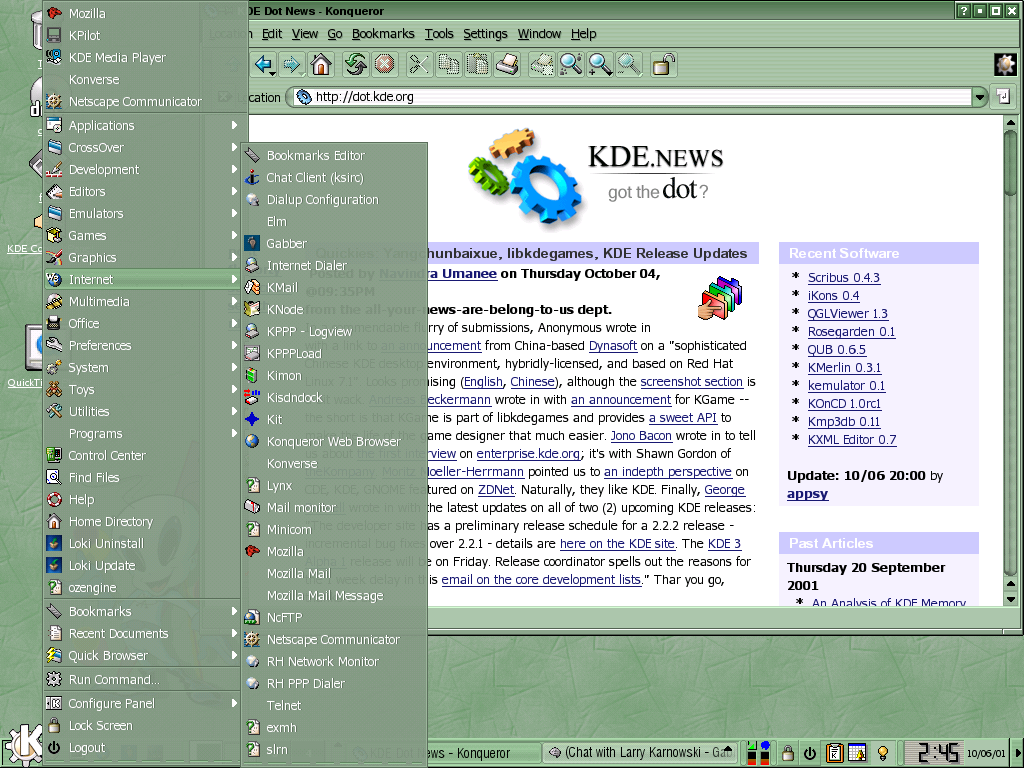
Task: Expand the Applications submenu
Action: (142, 125)
